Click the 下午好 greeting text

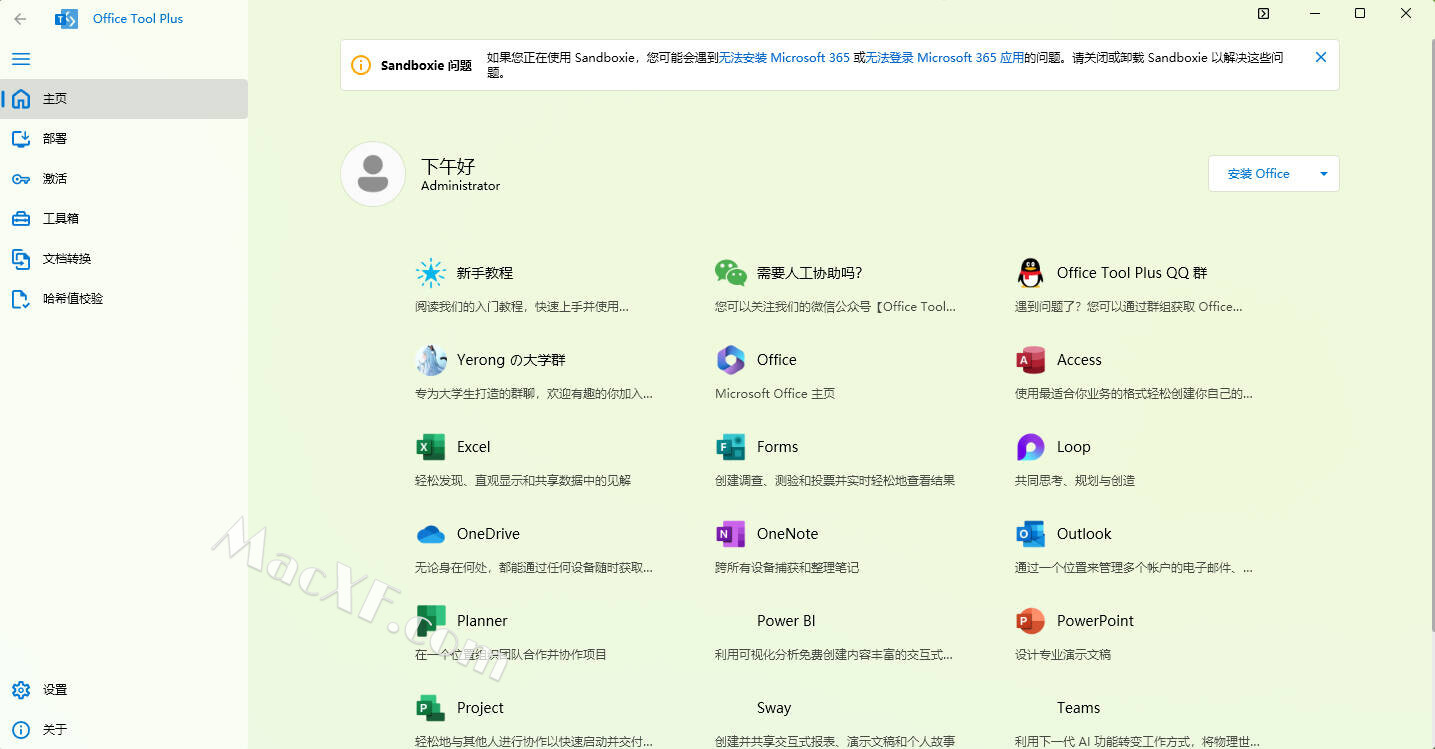[447, 166]
